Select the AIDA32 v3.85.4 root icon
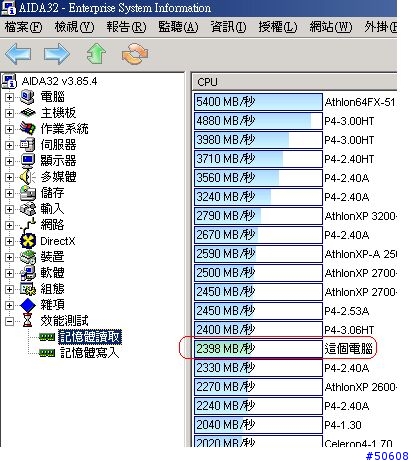This screenshot has height=464, width=411. click(9, 81)
